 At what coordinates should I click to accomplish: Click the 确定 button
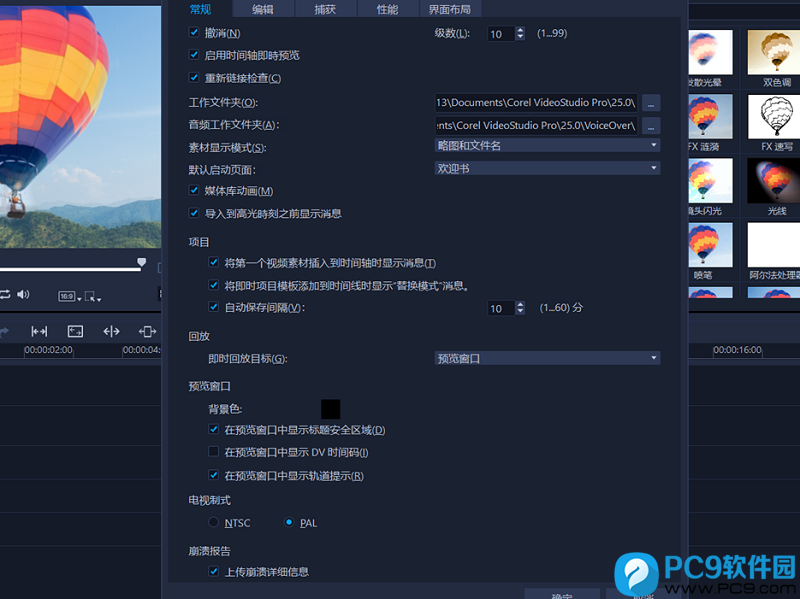(562, 594)
